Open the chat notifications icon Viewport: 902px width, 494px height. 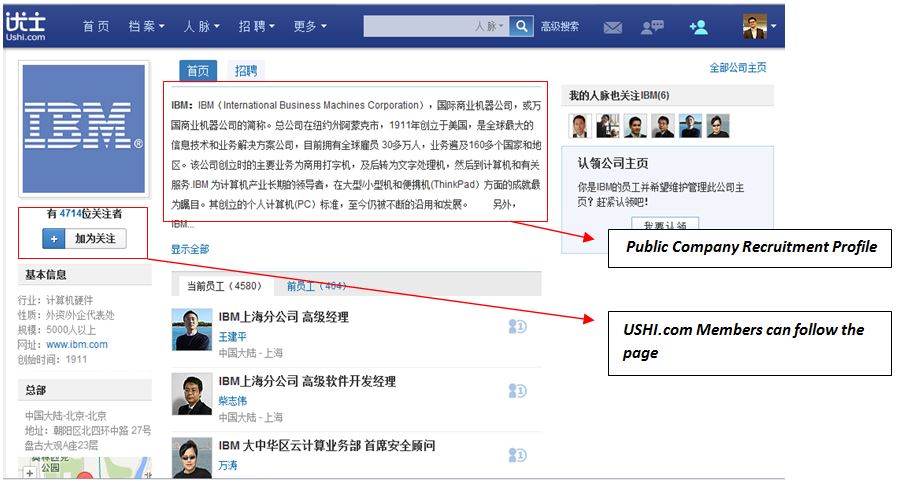pos(652,27)
